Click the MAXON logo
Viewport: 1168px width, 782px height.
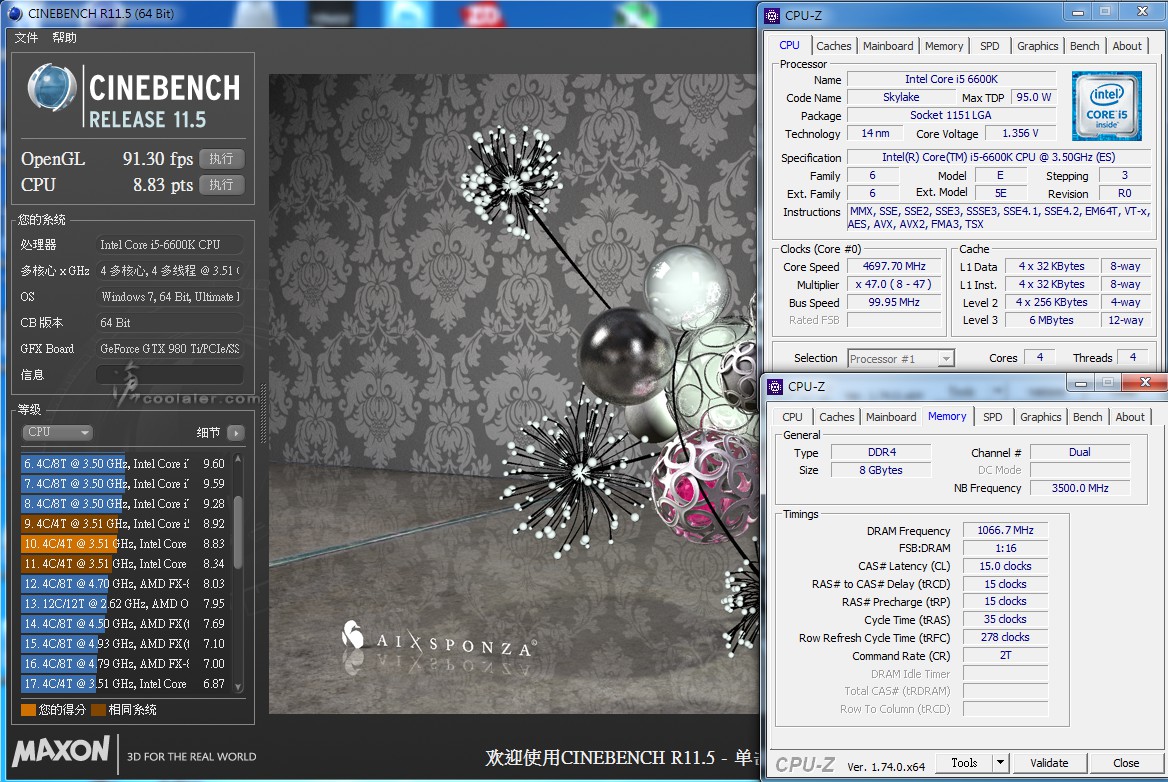[x=61, y=751]
